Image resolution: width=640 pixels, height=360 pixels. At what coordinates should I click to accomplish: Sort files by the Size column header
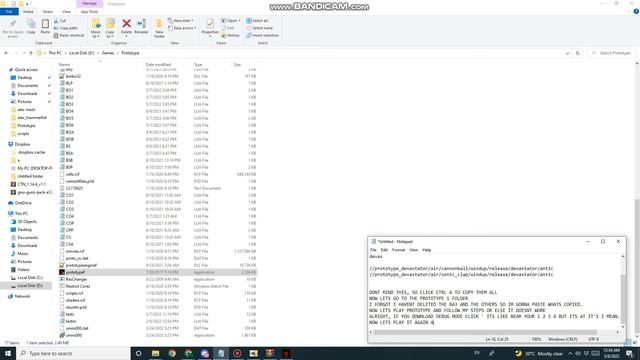click(237, 64)
